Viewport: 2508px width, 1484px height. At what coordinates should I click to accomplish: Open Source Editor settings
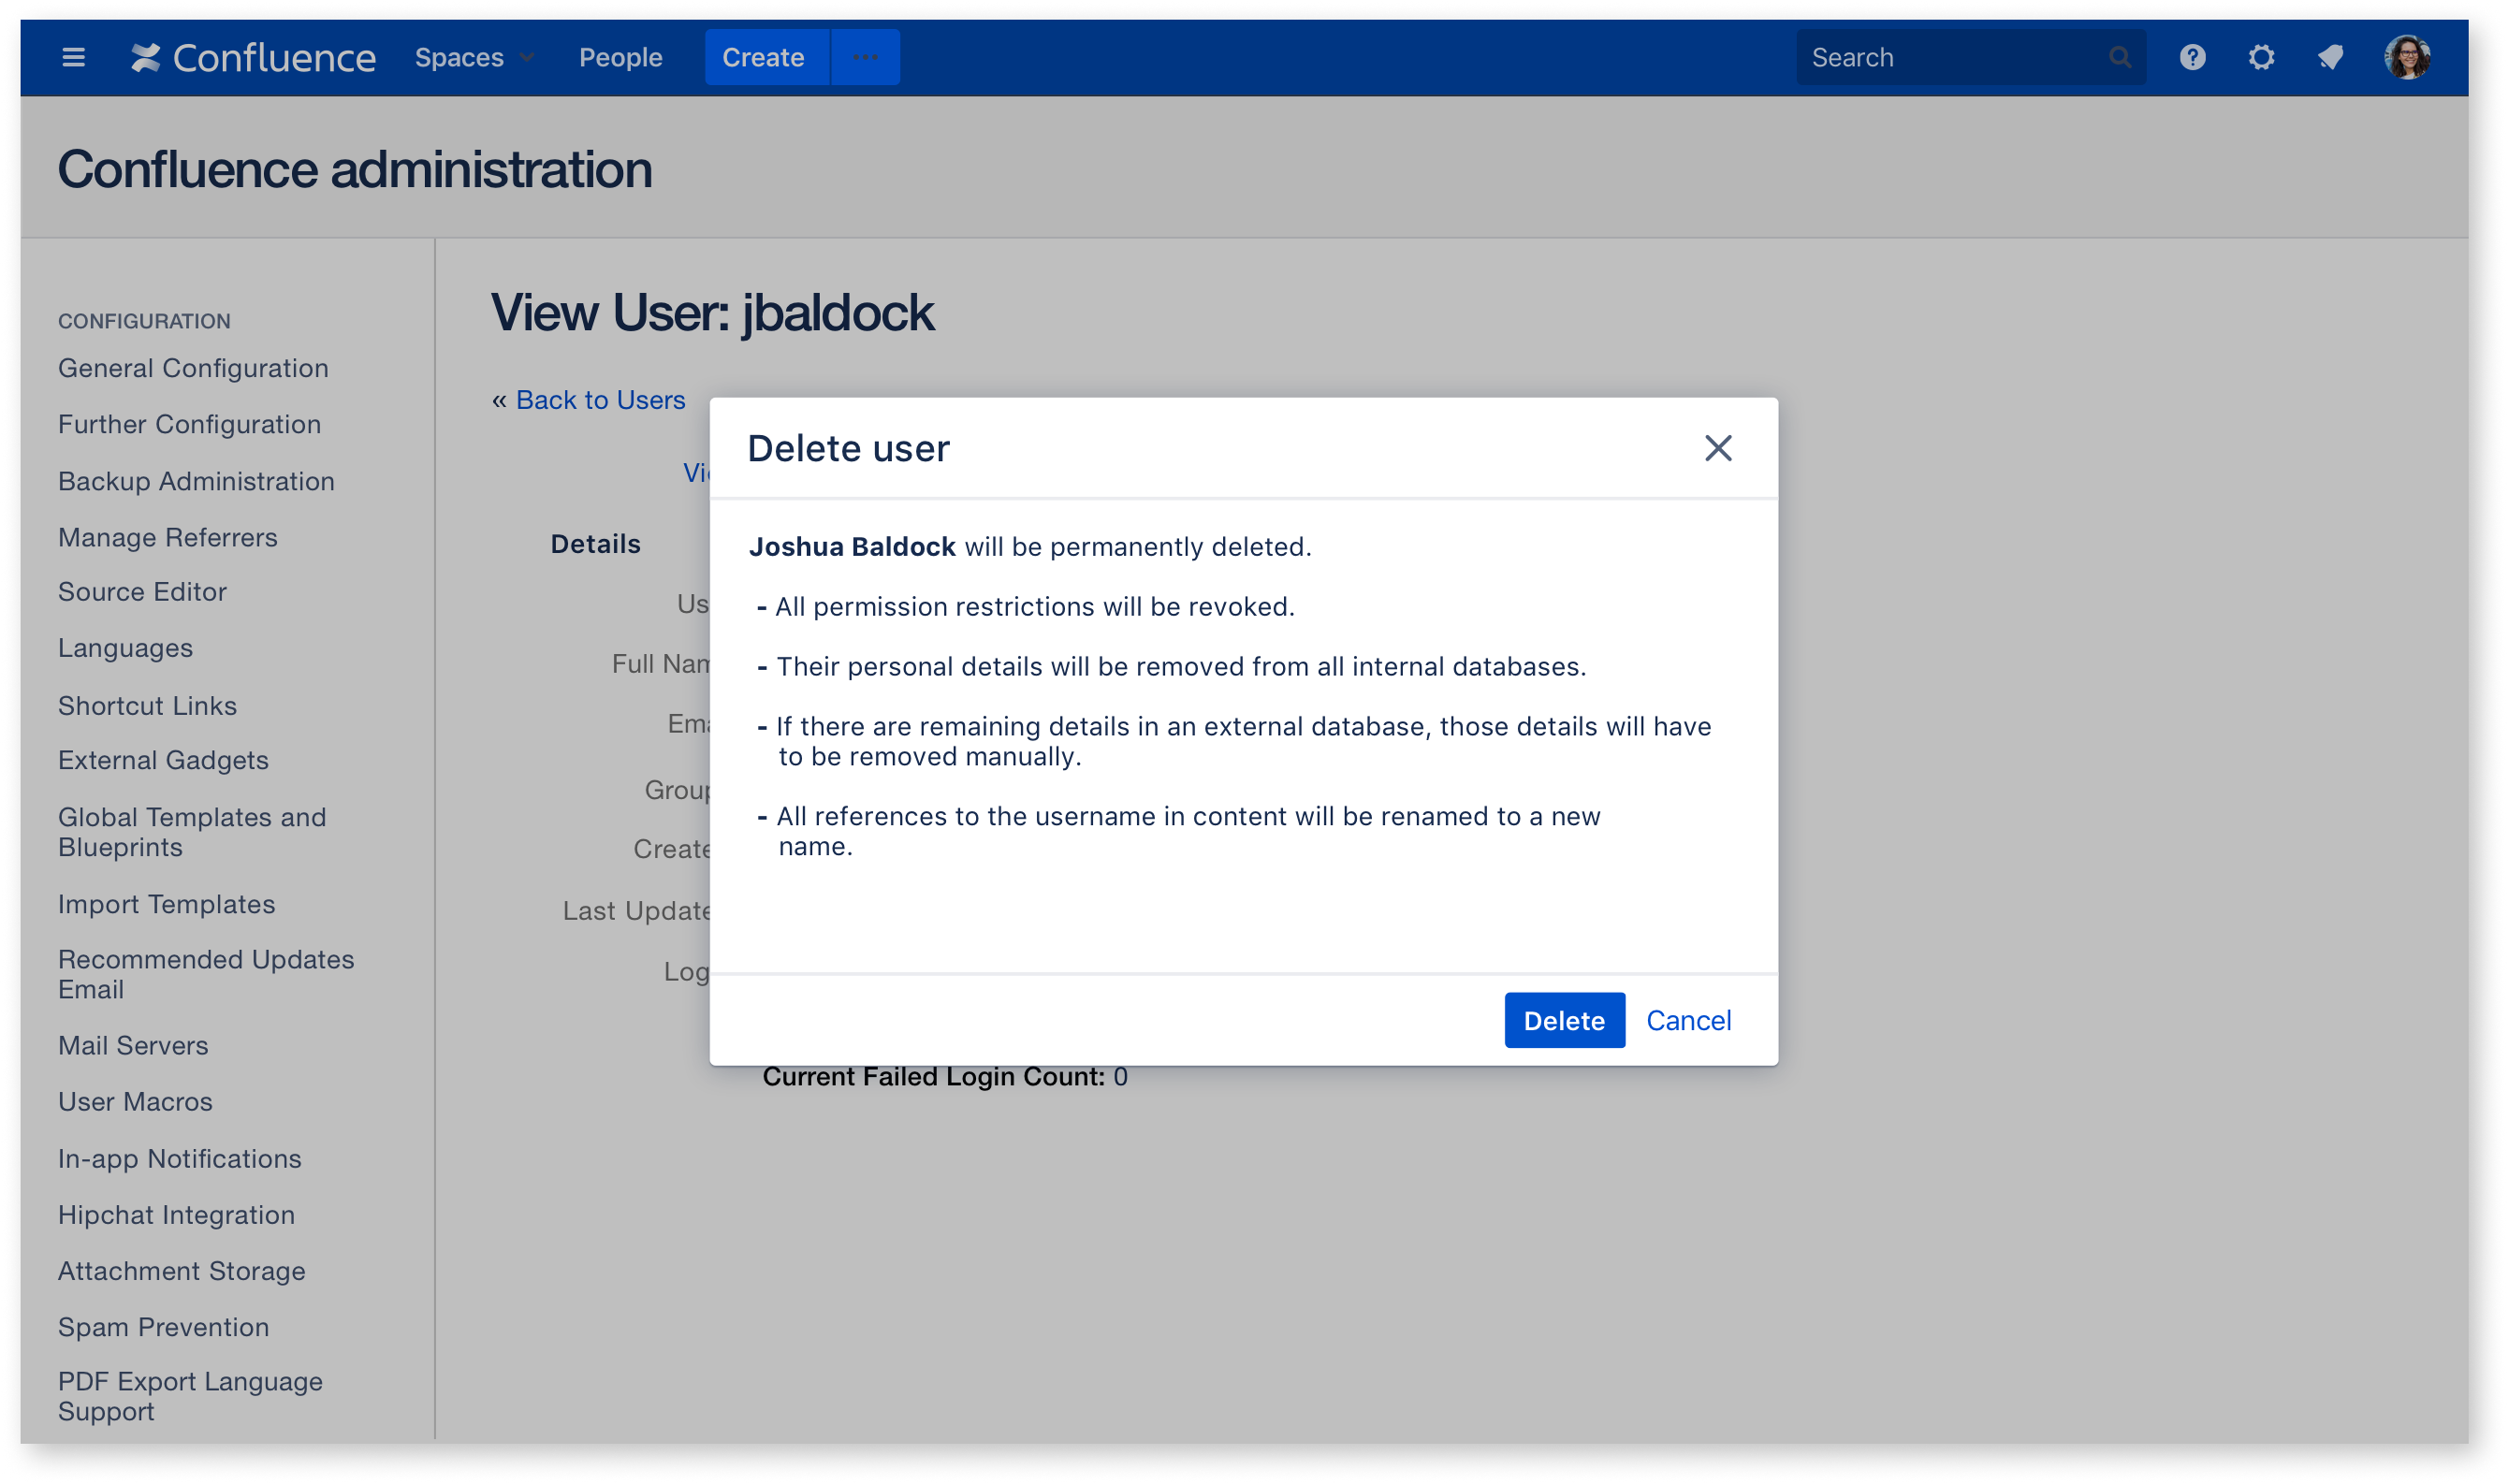pos(142,591)
